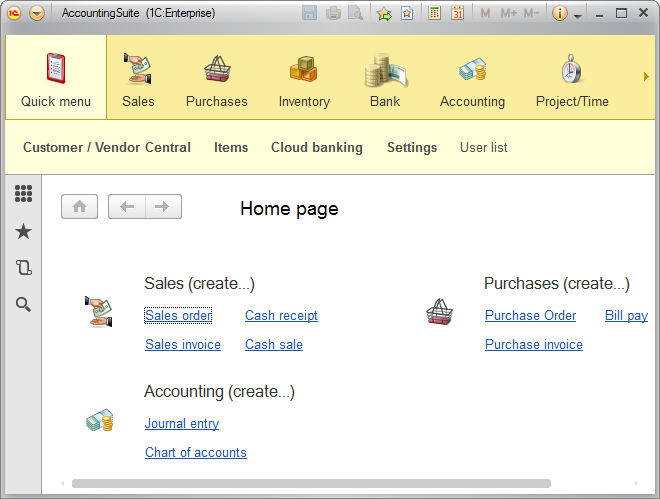Click the Purchases (create...) heading

coord(556,284)
